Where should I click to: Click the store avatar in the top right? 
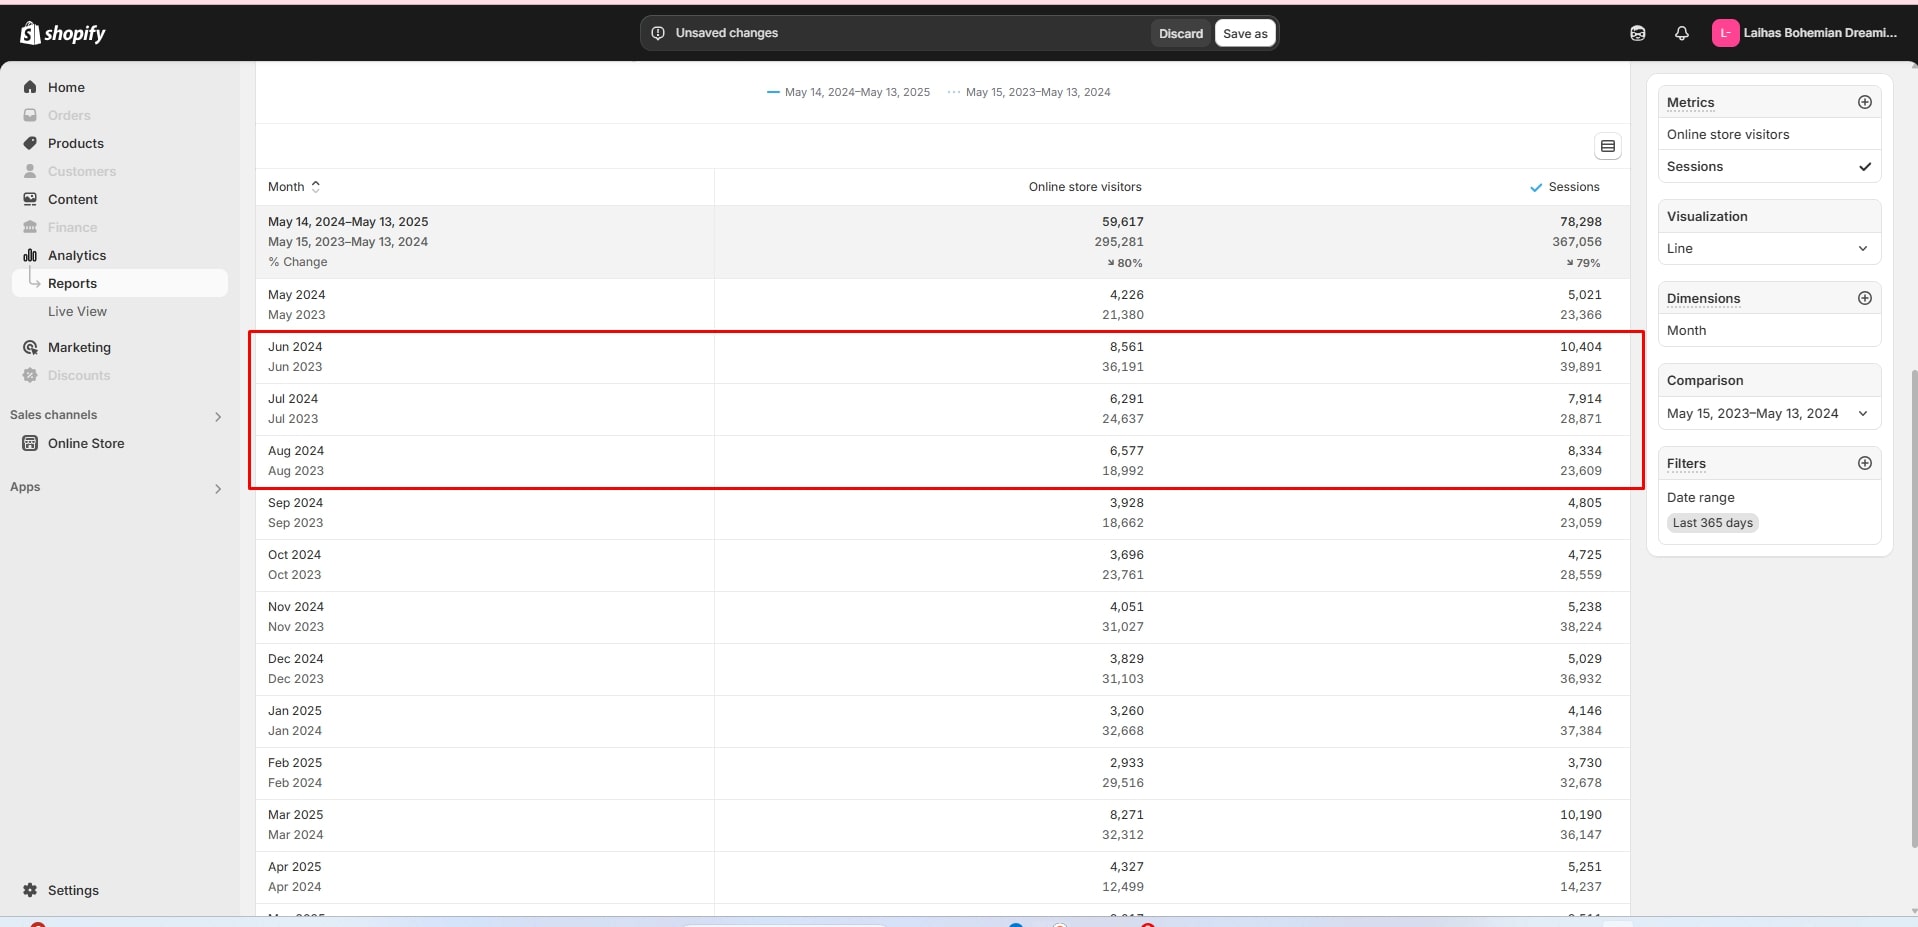(x=1725, y=33)
